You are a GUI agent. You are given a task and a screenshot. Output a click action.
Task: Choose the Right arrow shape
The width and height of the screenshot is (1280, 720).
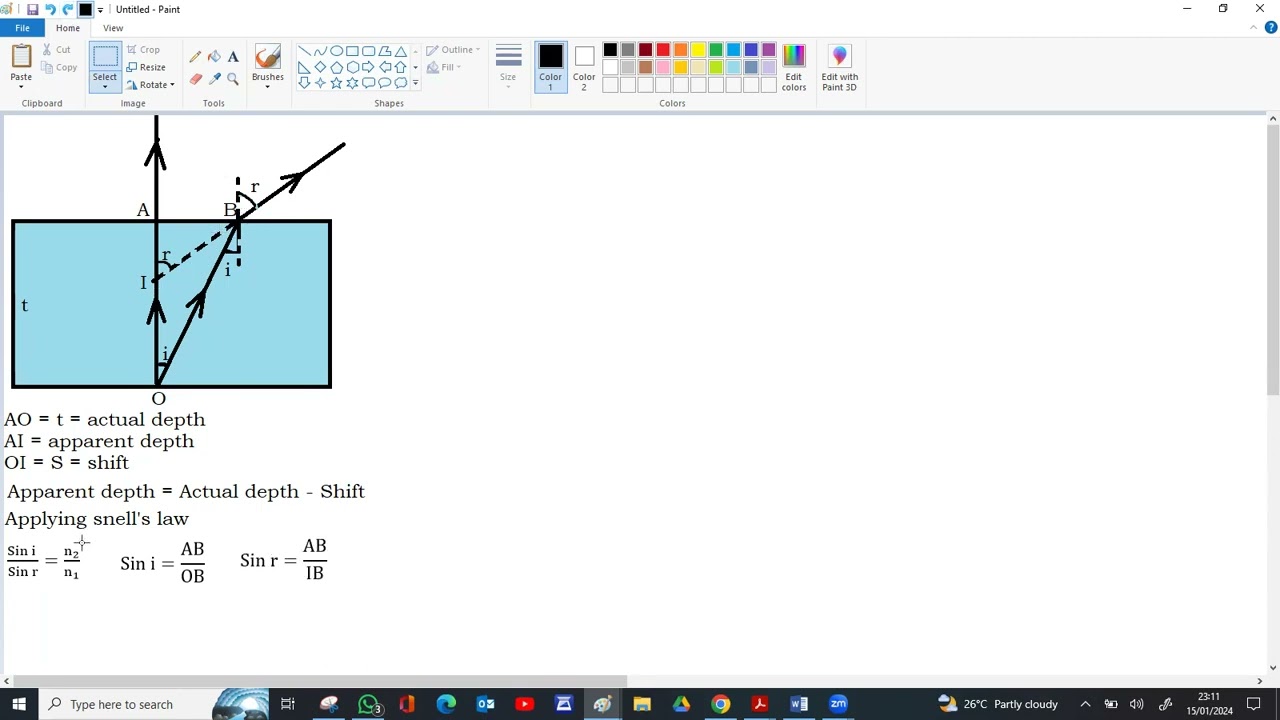tap(368, 67)
